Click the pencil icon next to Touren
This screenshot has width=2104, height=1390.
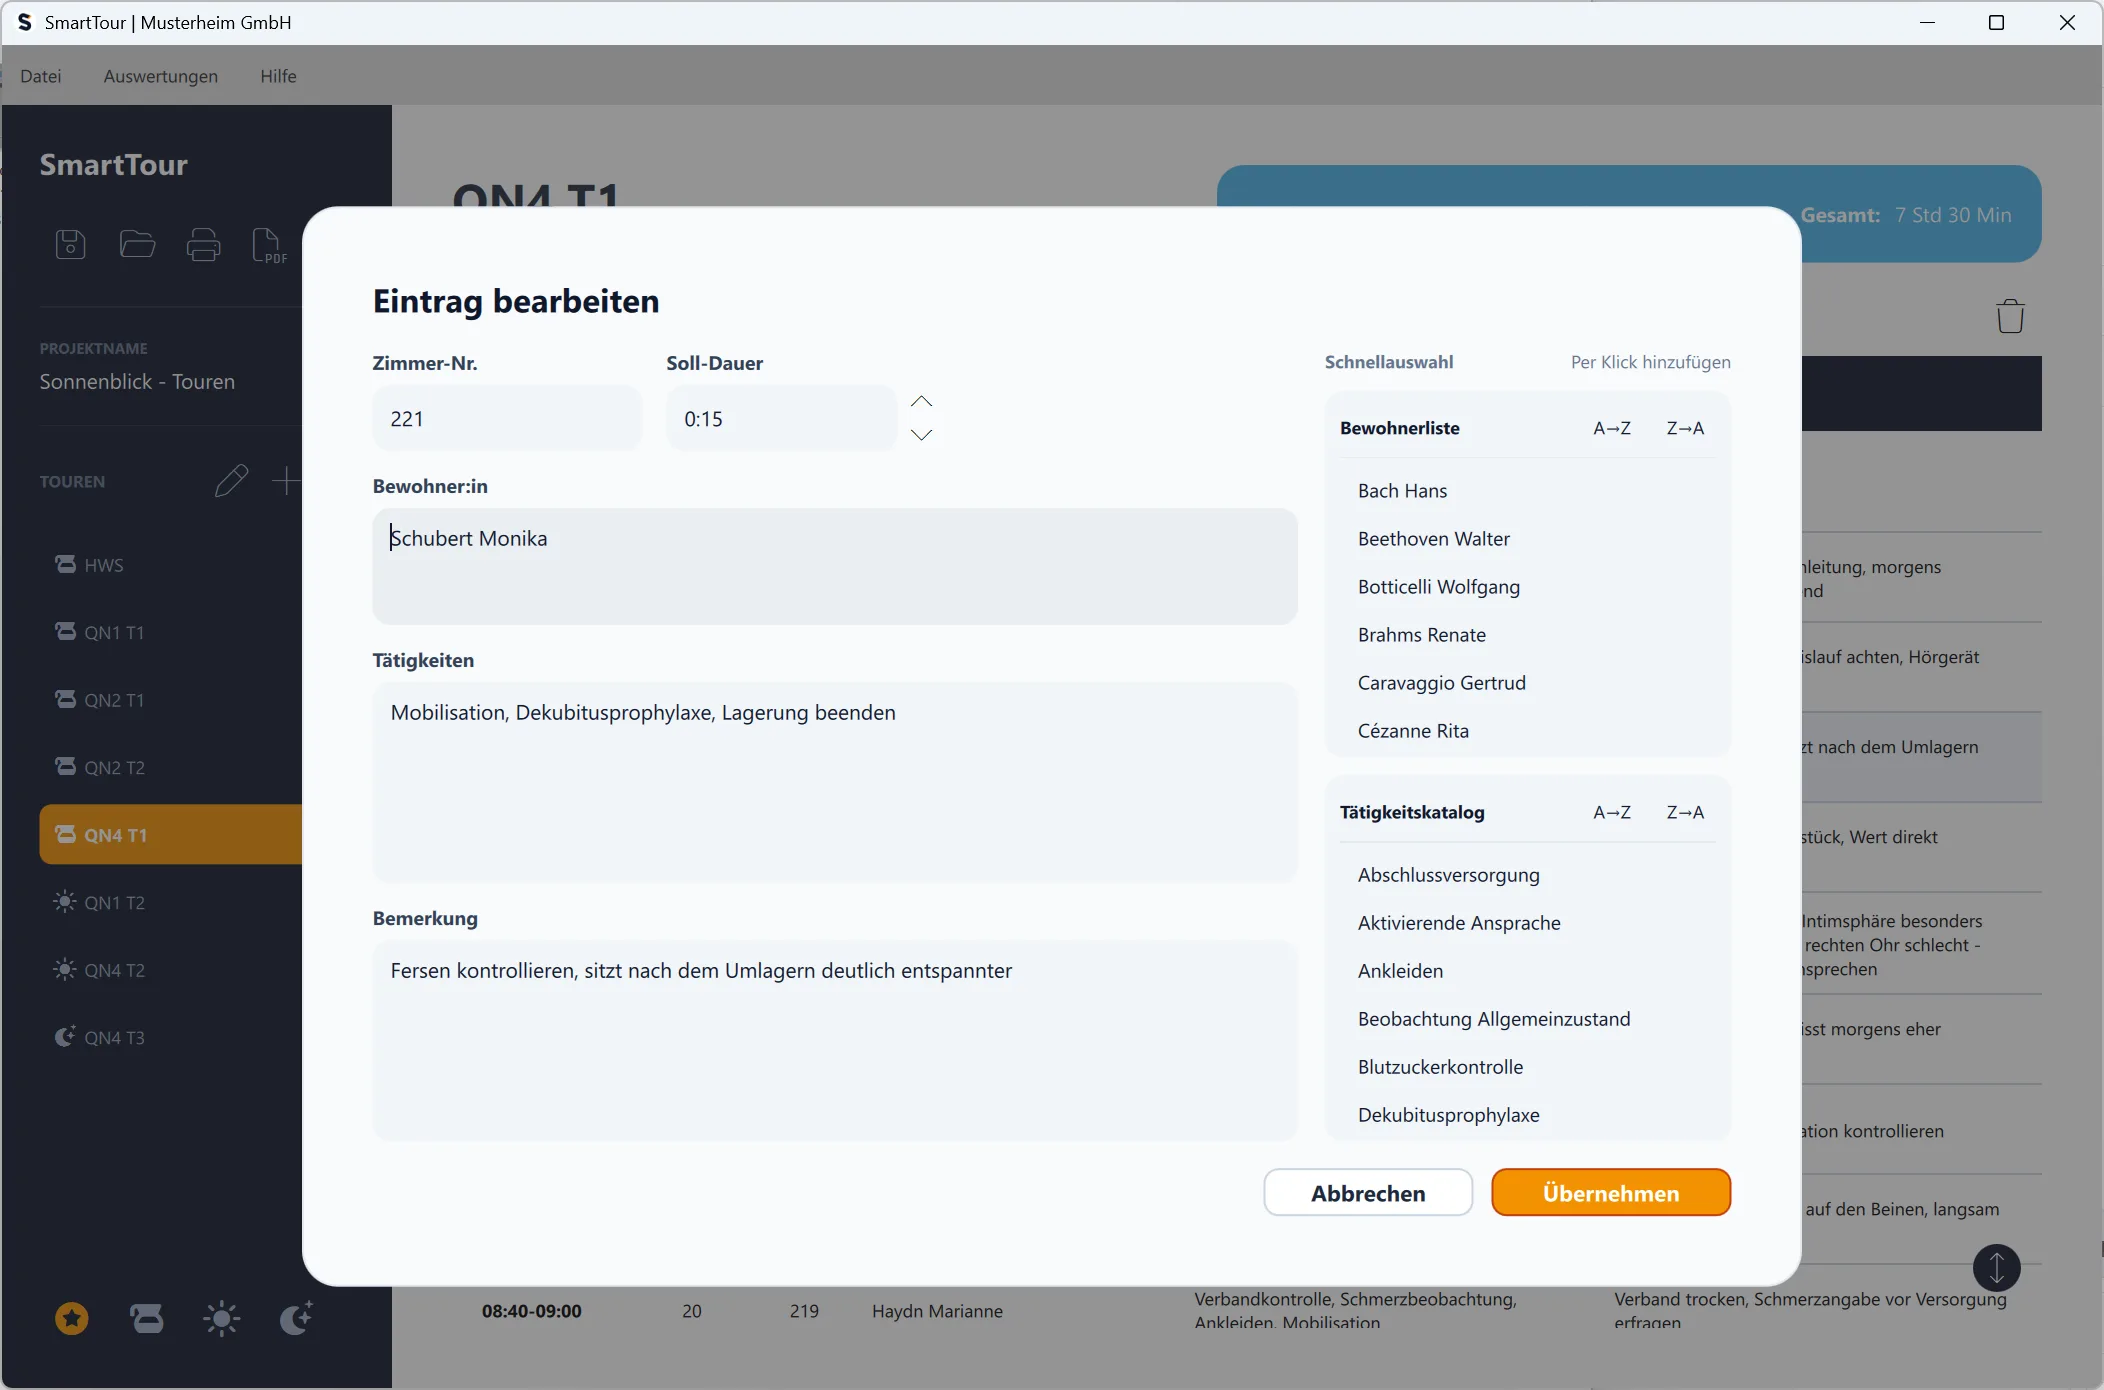pos(231,481)
